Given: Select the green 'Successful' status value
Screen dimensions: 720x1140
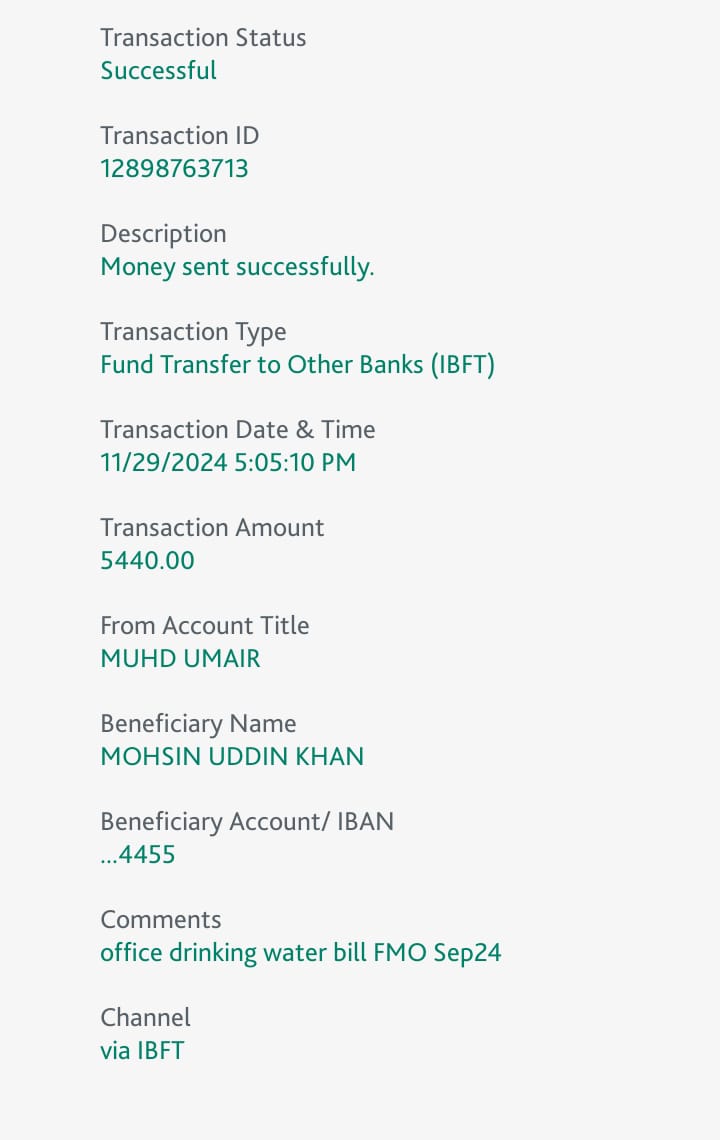Looking at the screenshot, I should pos(158,71).
